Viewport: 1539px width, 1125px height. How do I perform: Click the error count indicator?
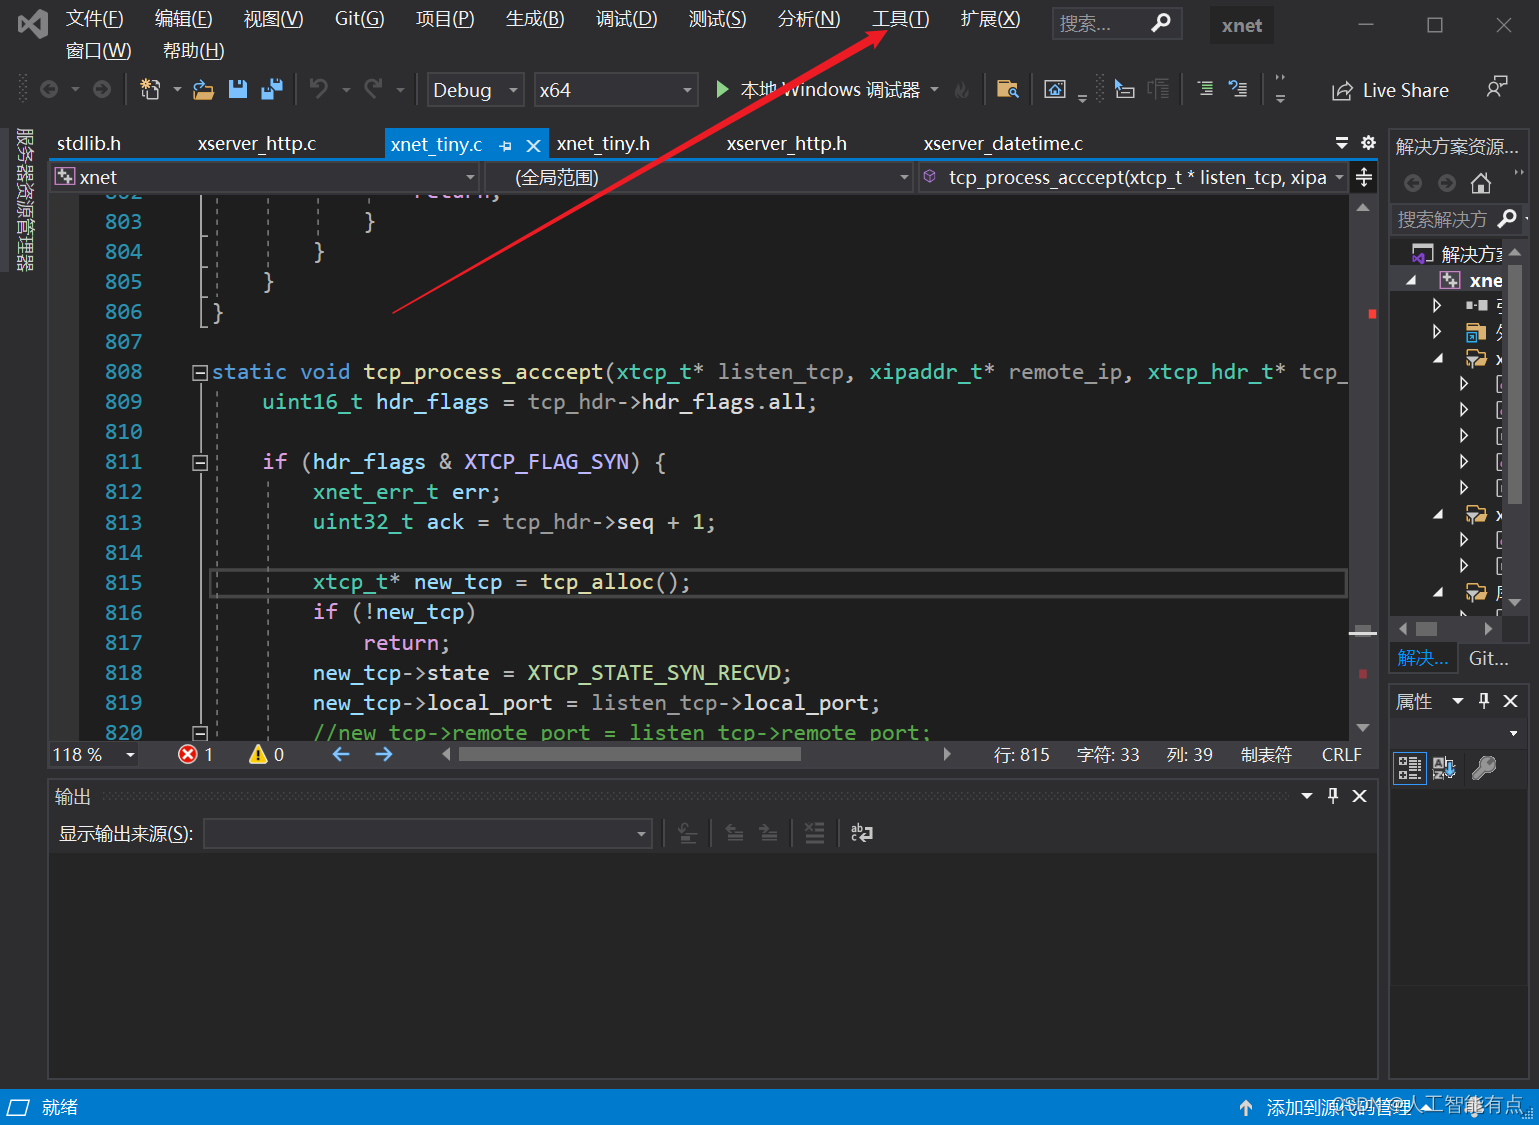[x=196, y=755]
